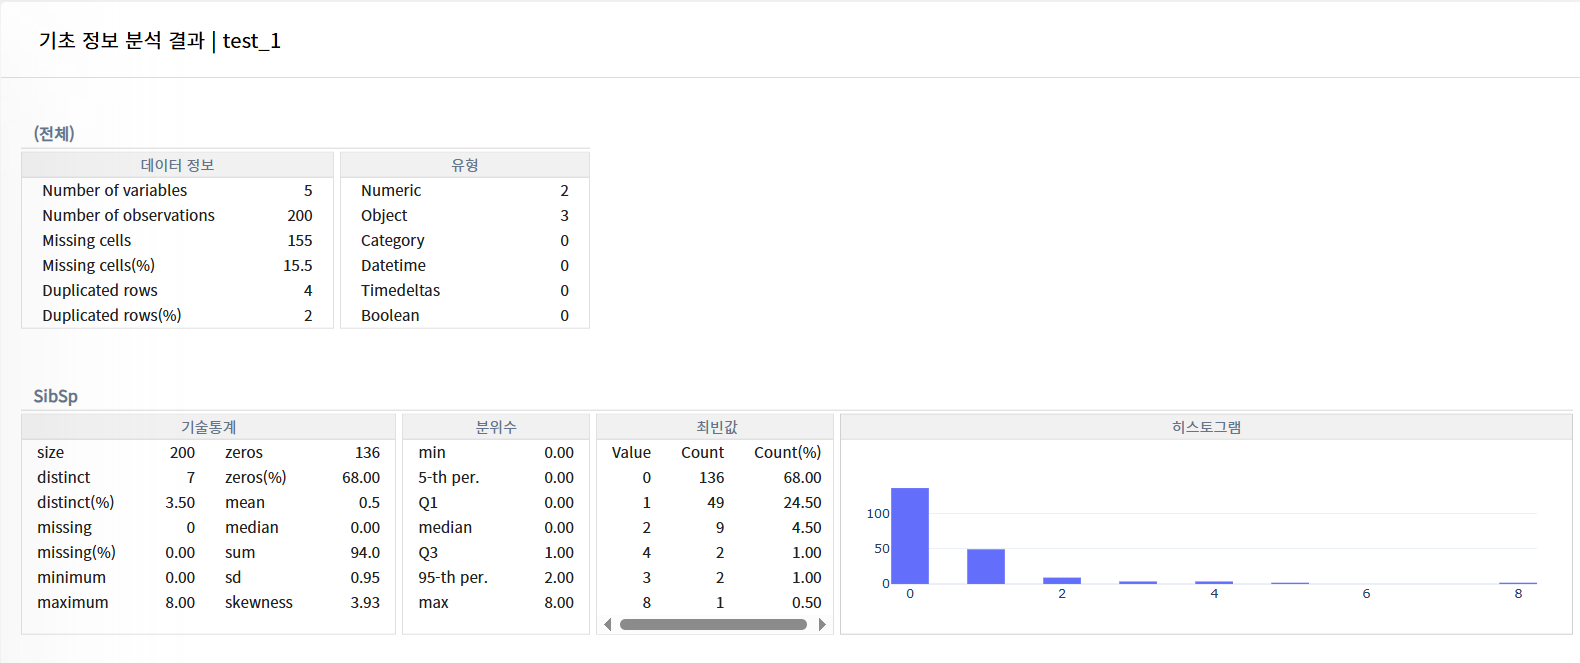
Task: Click the small histogram bar at value 2
Action: tap(1062, 581)
